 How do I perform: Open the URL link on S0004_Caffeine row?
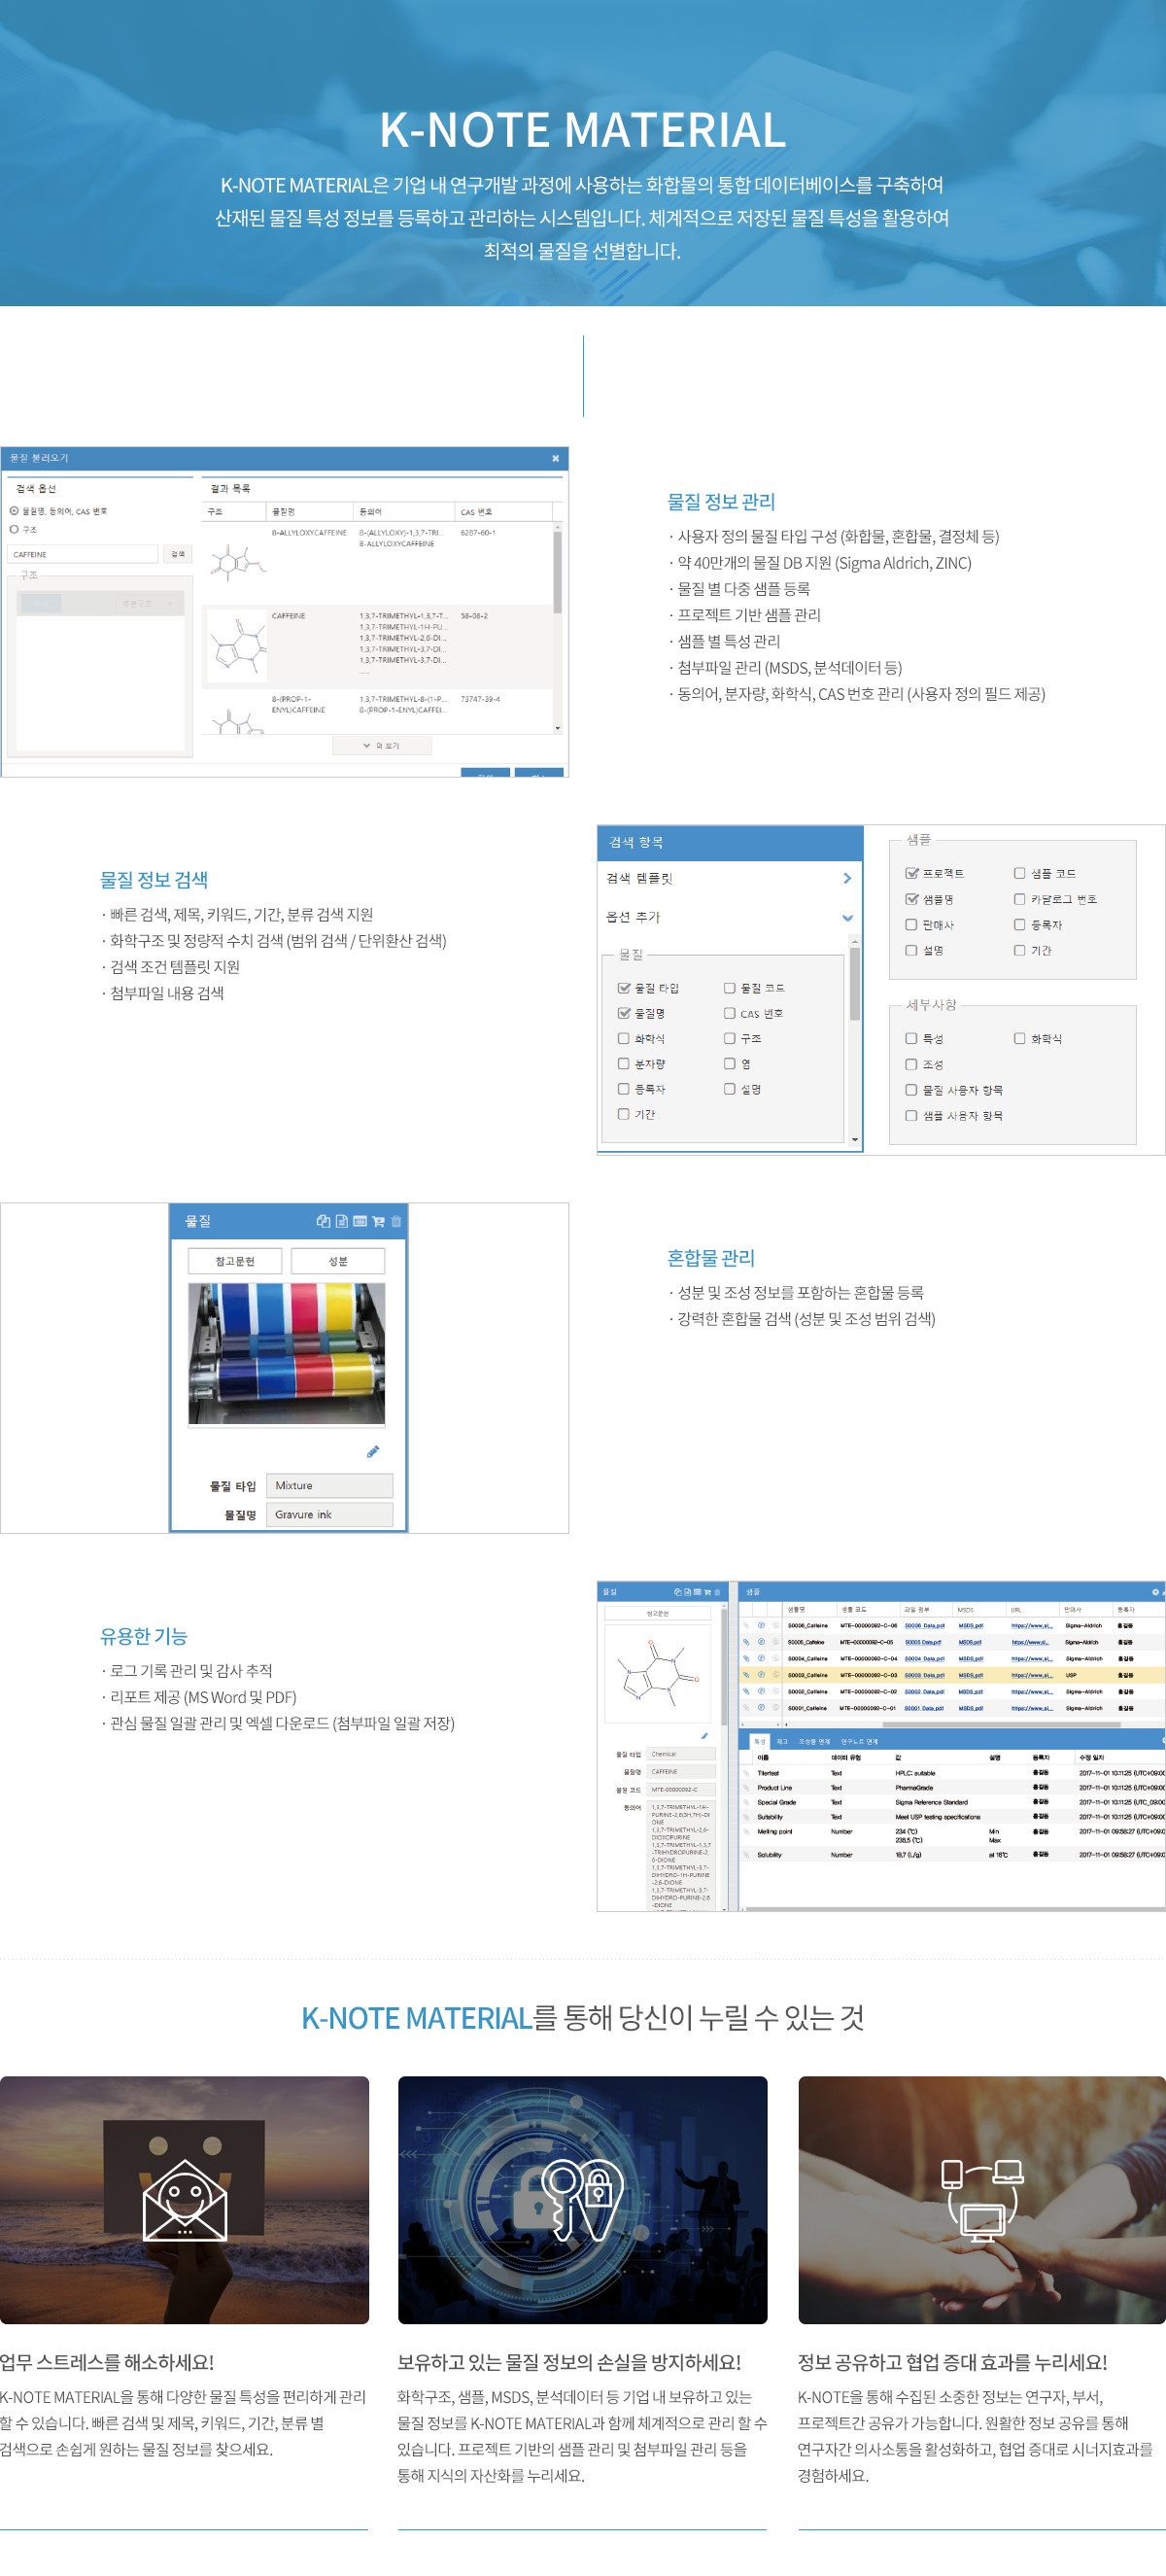tap(1031, 1659)
